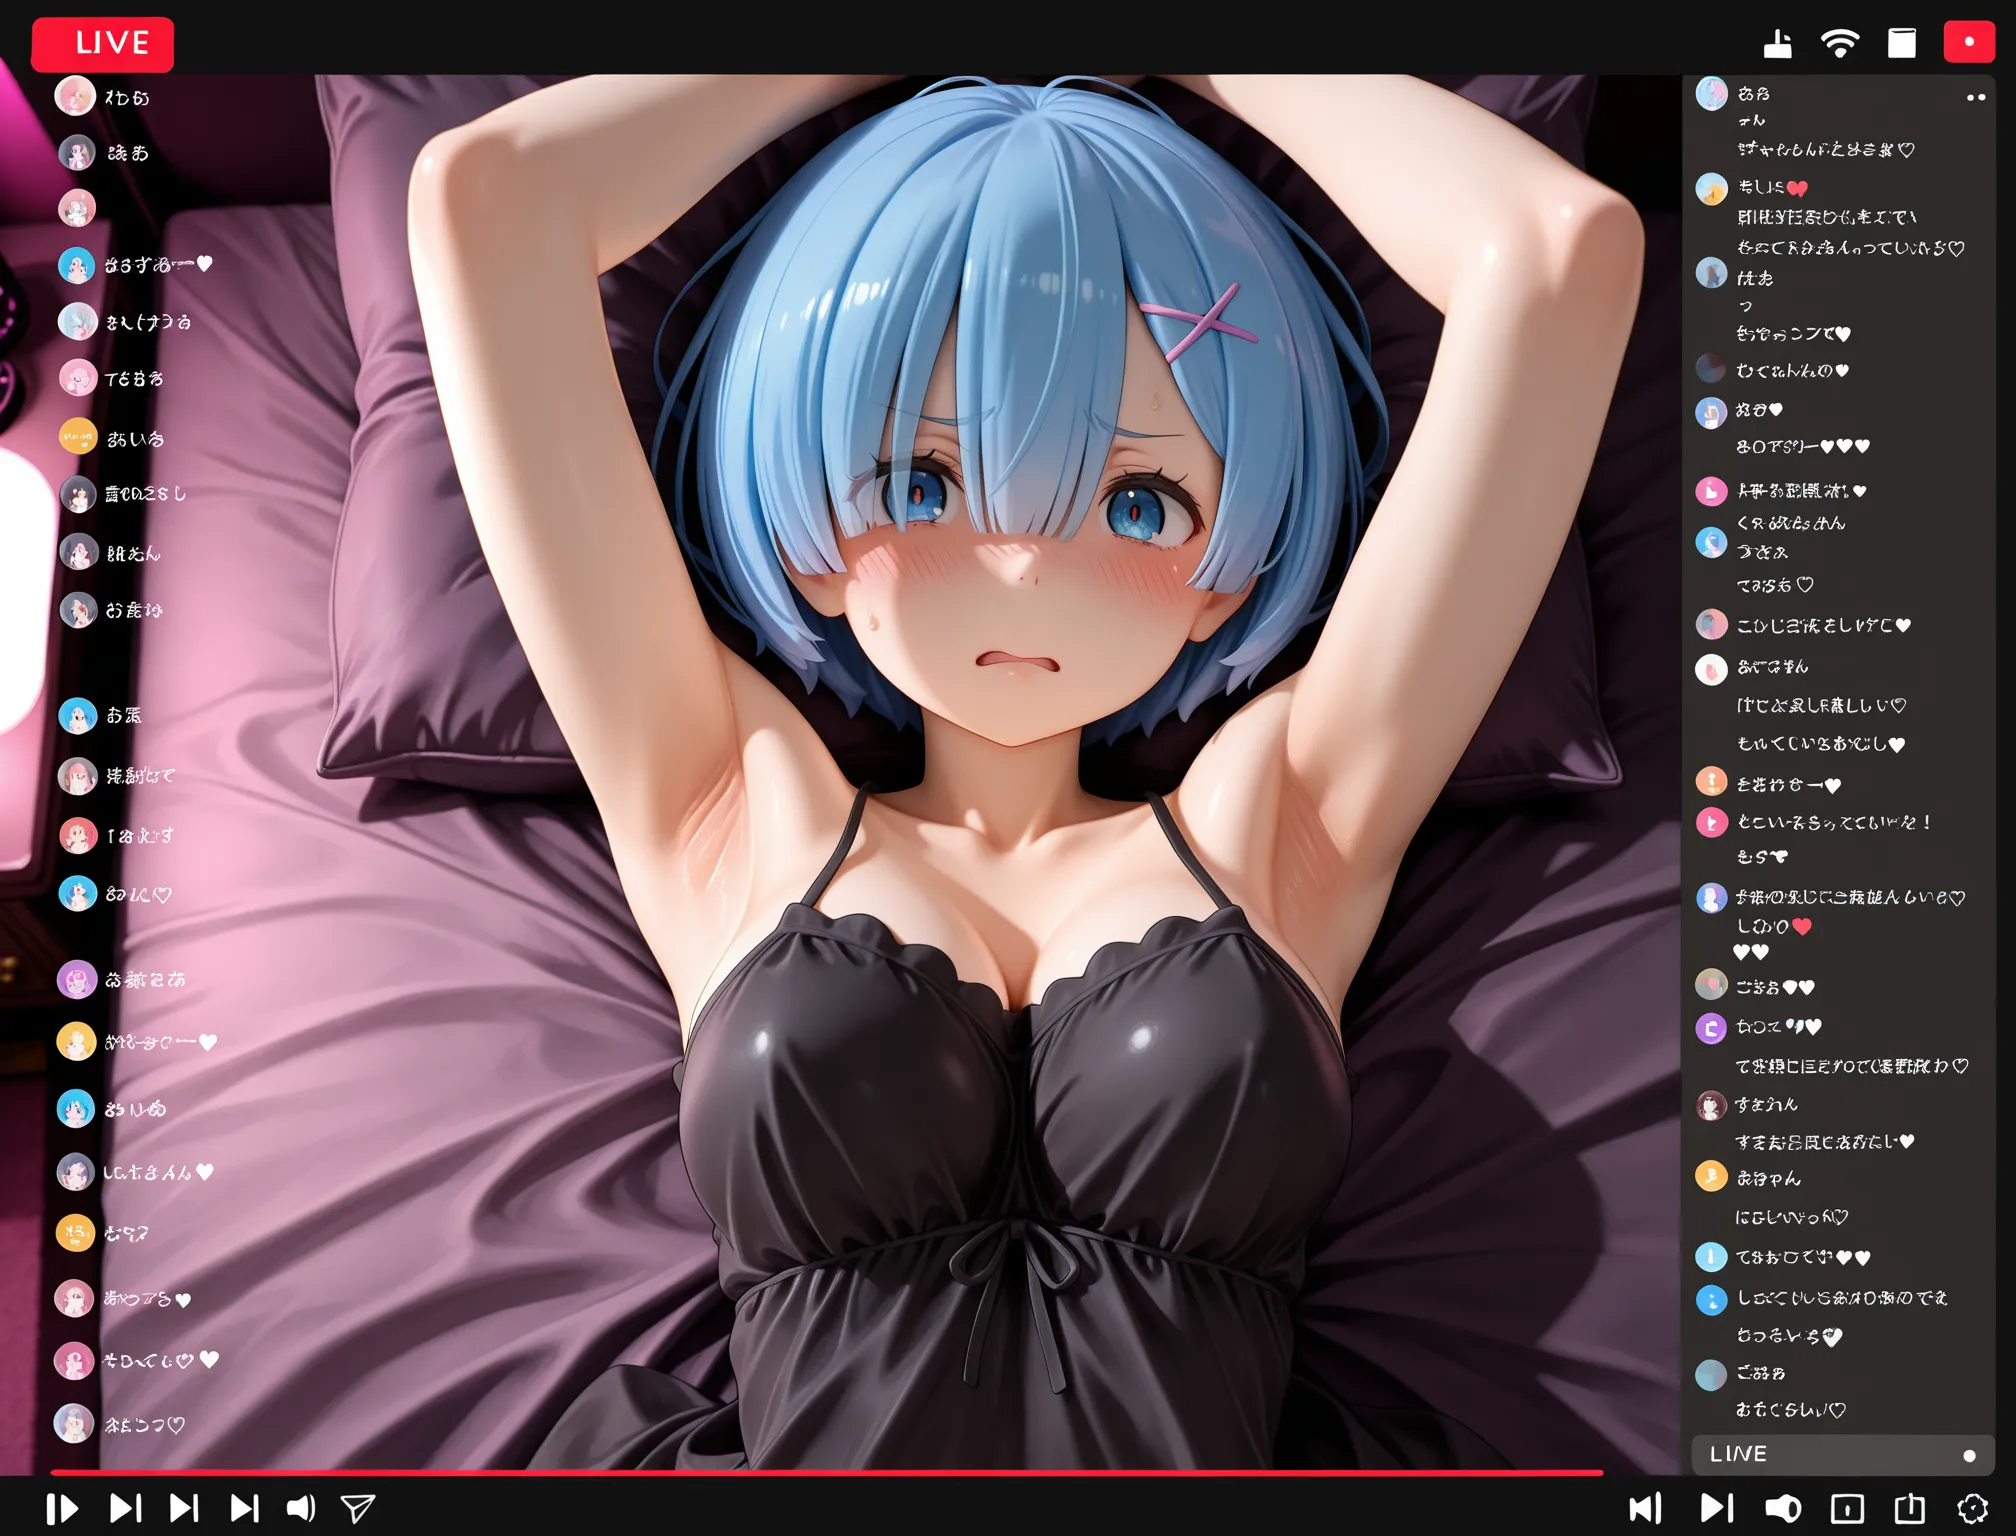The height and width of the screenshot is (1536, 2016).
Task: Click the red playback progress bar
Action: (x=826, y=1473)
